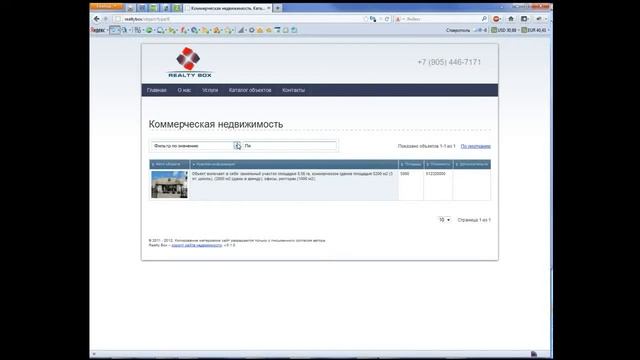
Task: Open the Услуги menu item
Action: coord(210,90)
